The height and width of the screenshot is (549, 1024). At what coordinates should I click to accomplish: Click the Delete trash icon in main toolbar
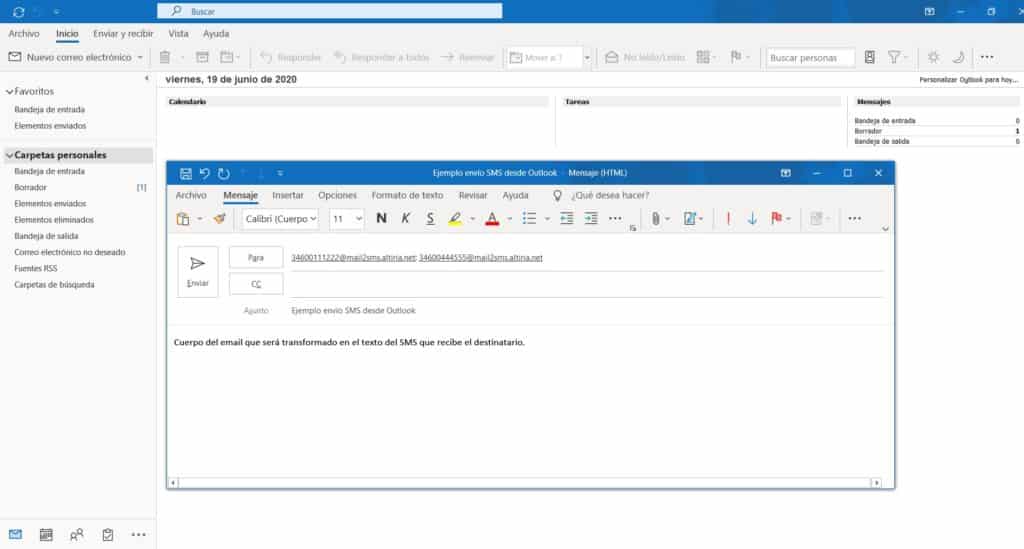coord(165,57)
